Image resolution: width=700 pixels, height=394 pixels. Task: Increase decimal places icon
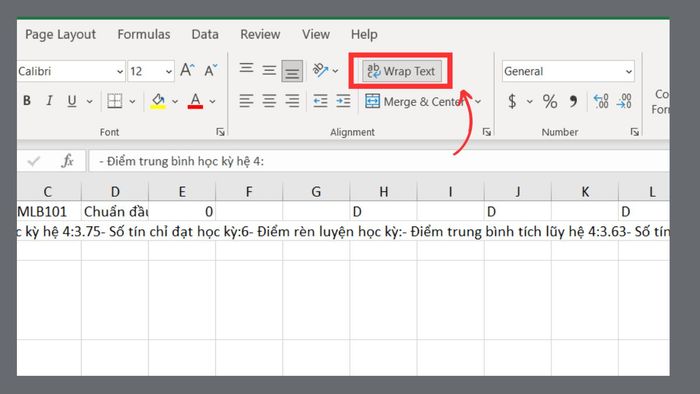point(601,101)
